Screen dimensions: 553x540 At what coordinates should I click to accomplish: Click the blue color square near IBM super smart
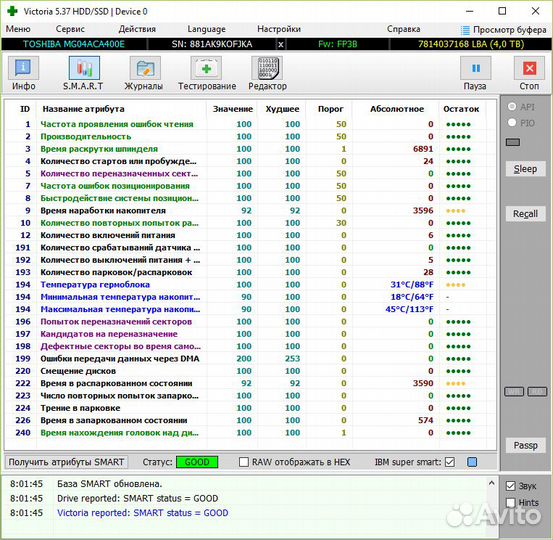472,462
